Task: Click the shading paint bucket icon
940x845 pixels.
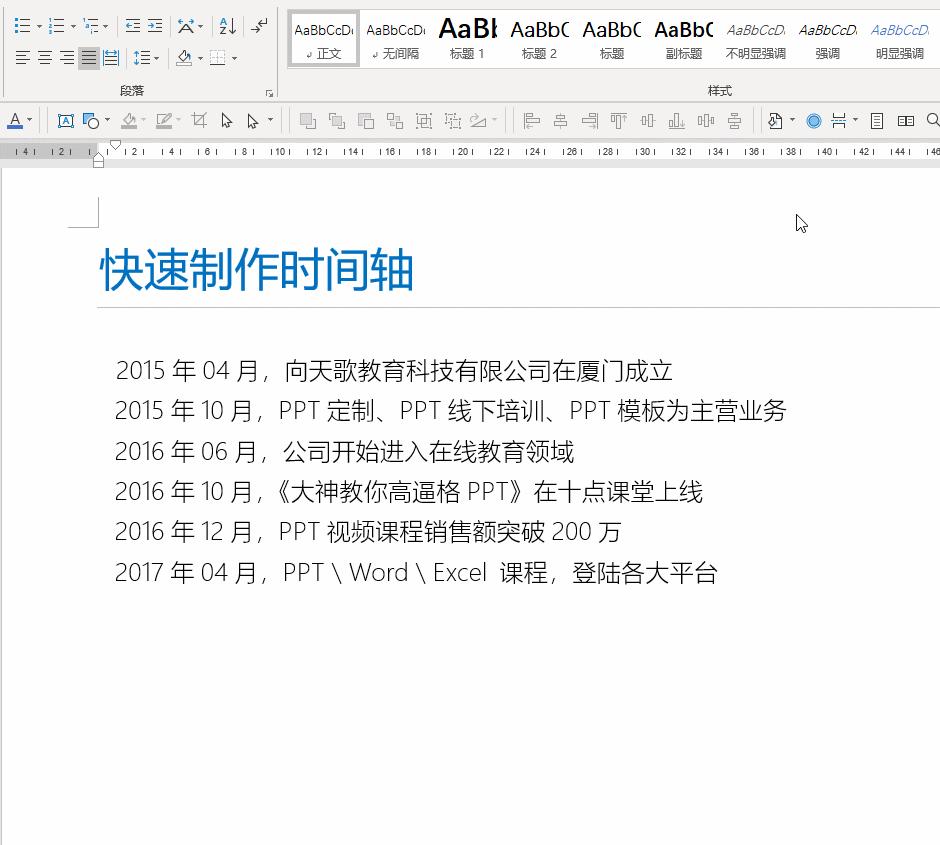Action: pos(186,57)
